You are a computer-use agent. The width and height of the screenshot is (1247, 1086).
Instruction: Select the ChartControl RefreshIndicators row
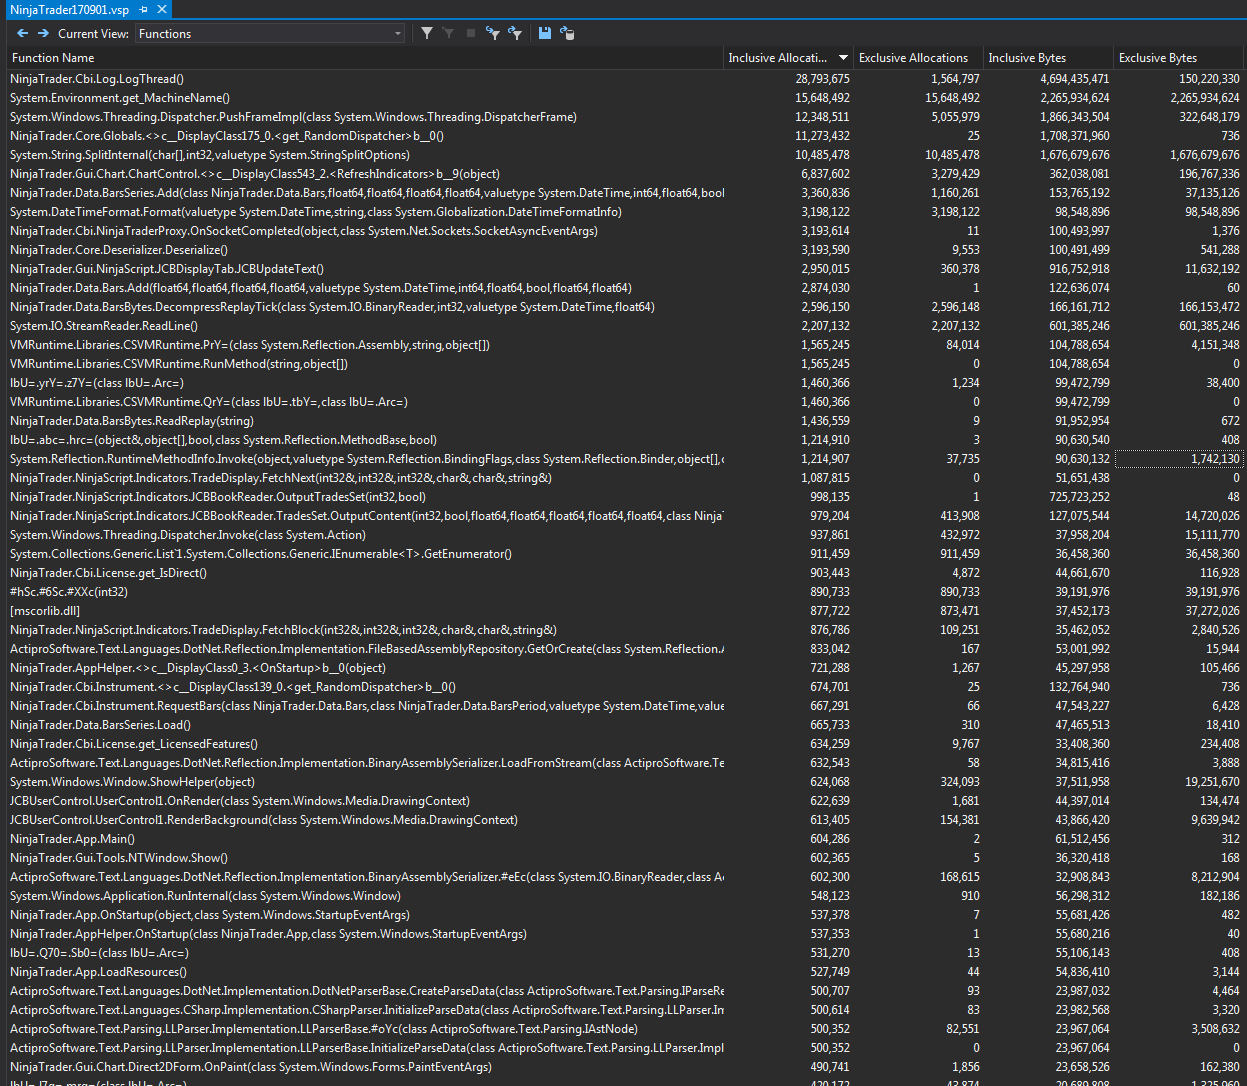pos(624,174)
